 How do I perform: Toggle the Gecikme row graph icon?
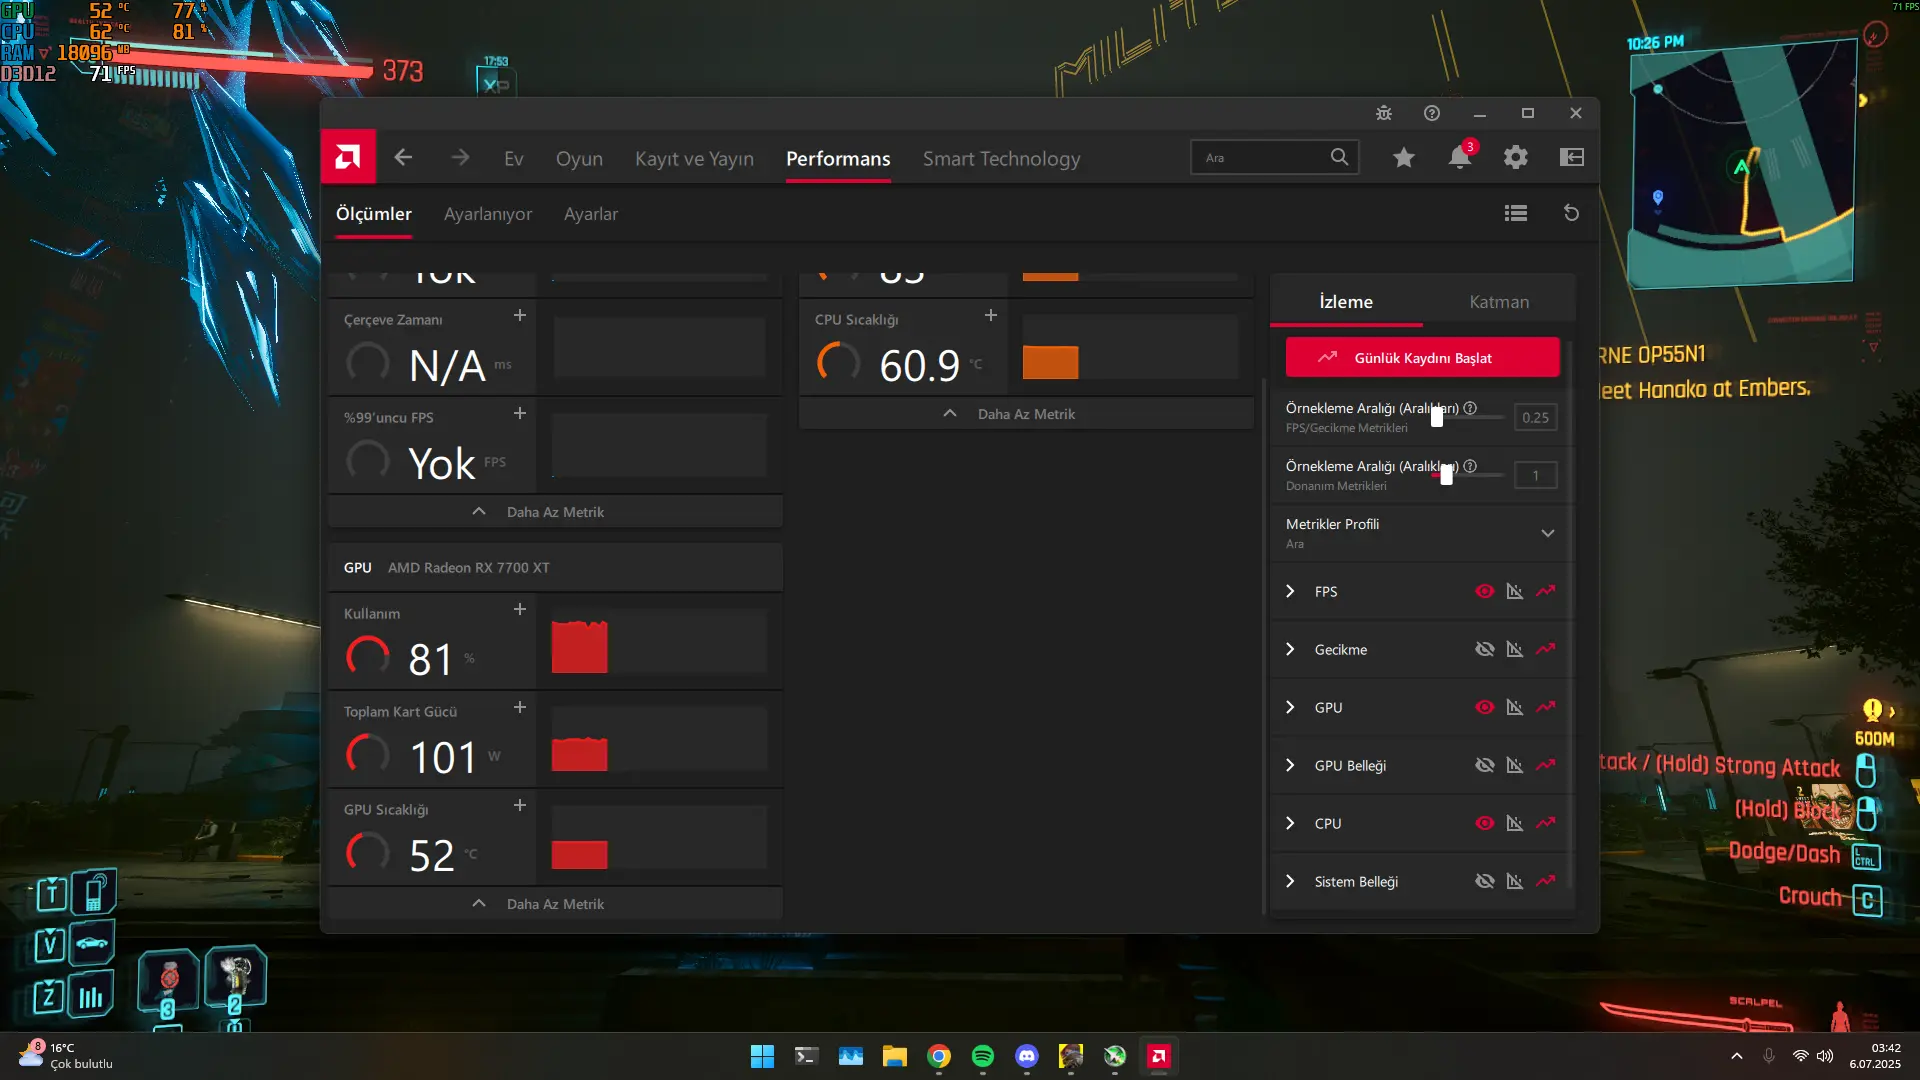(1515, 650)
